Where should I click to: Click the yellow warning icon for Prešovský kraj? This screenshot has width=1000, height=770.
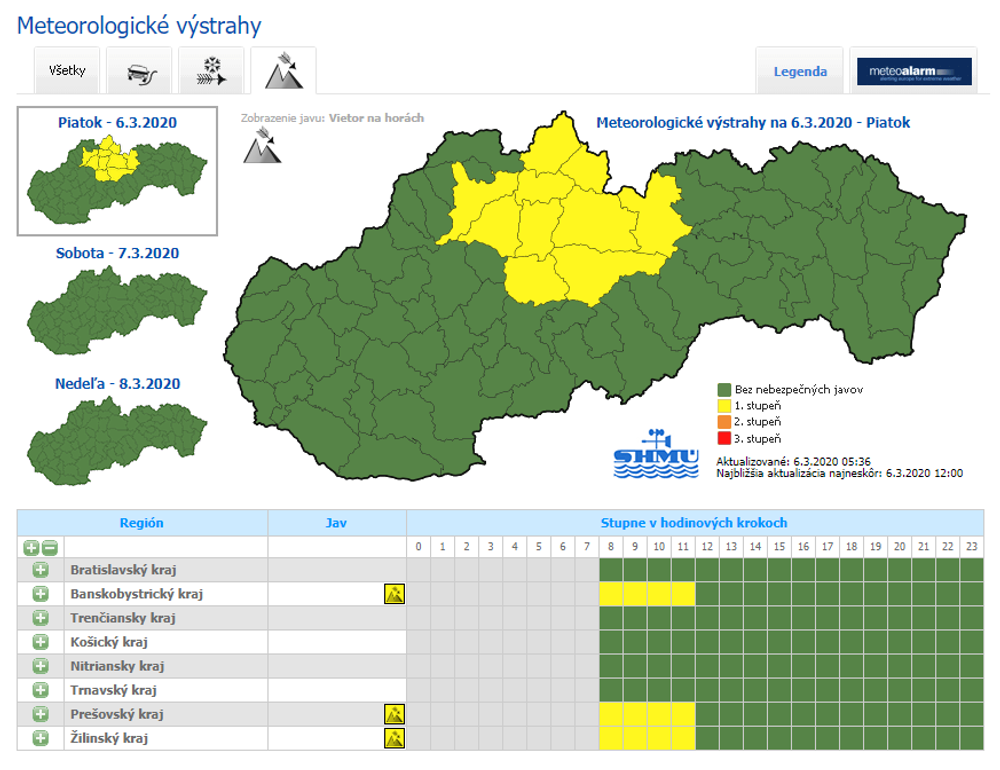pyautogui.click(x=394, y=714)
